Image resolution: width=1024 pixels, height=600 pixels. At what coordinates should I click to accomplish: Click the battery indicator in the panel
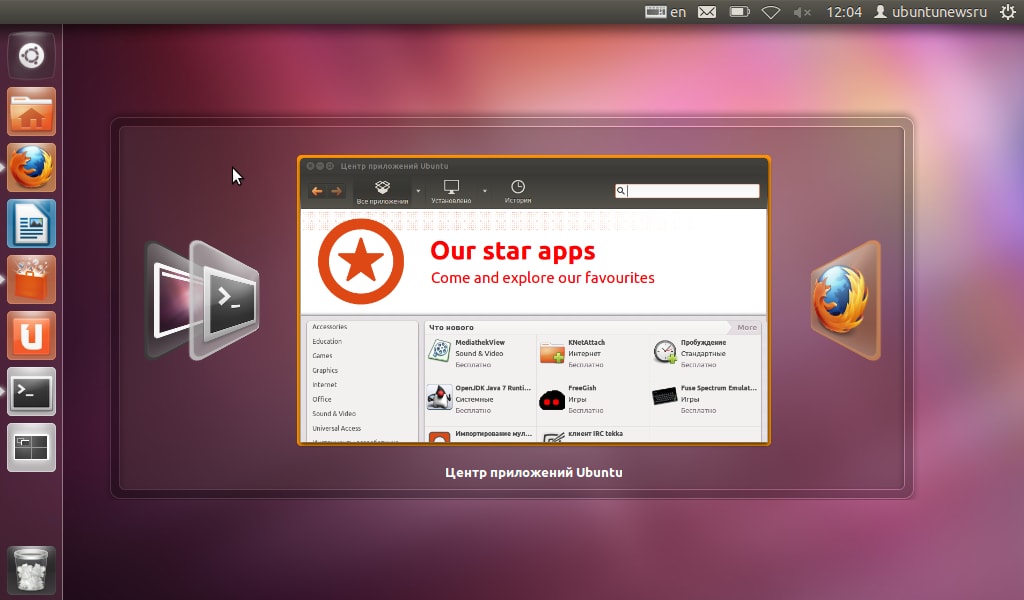739,12
